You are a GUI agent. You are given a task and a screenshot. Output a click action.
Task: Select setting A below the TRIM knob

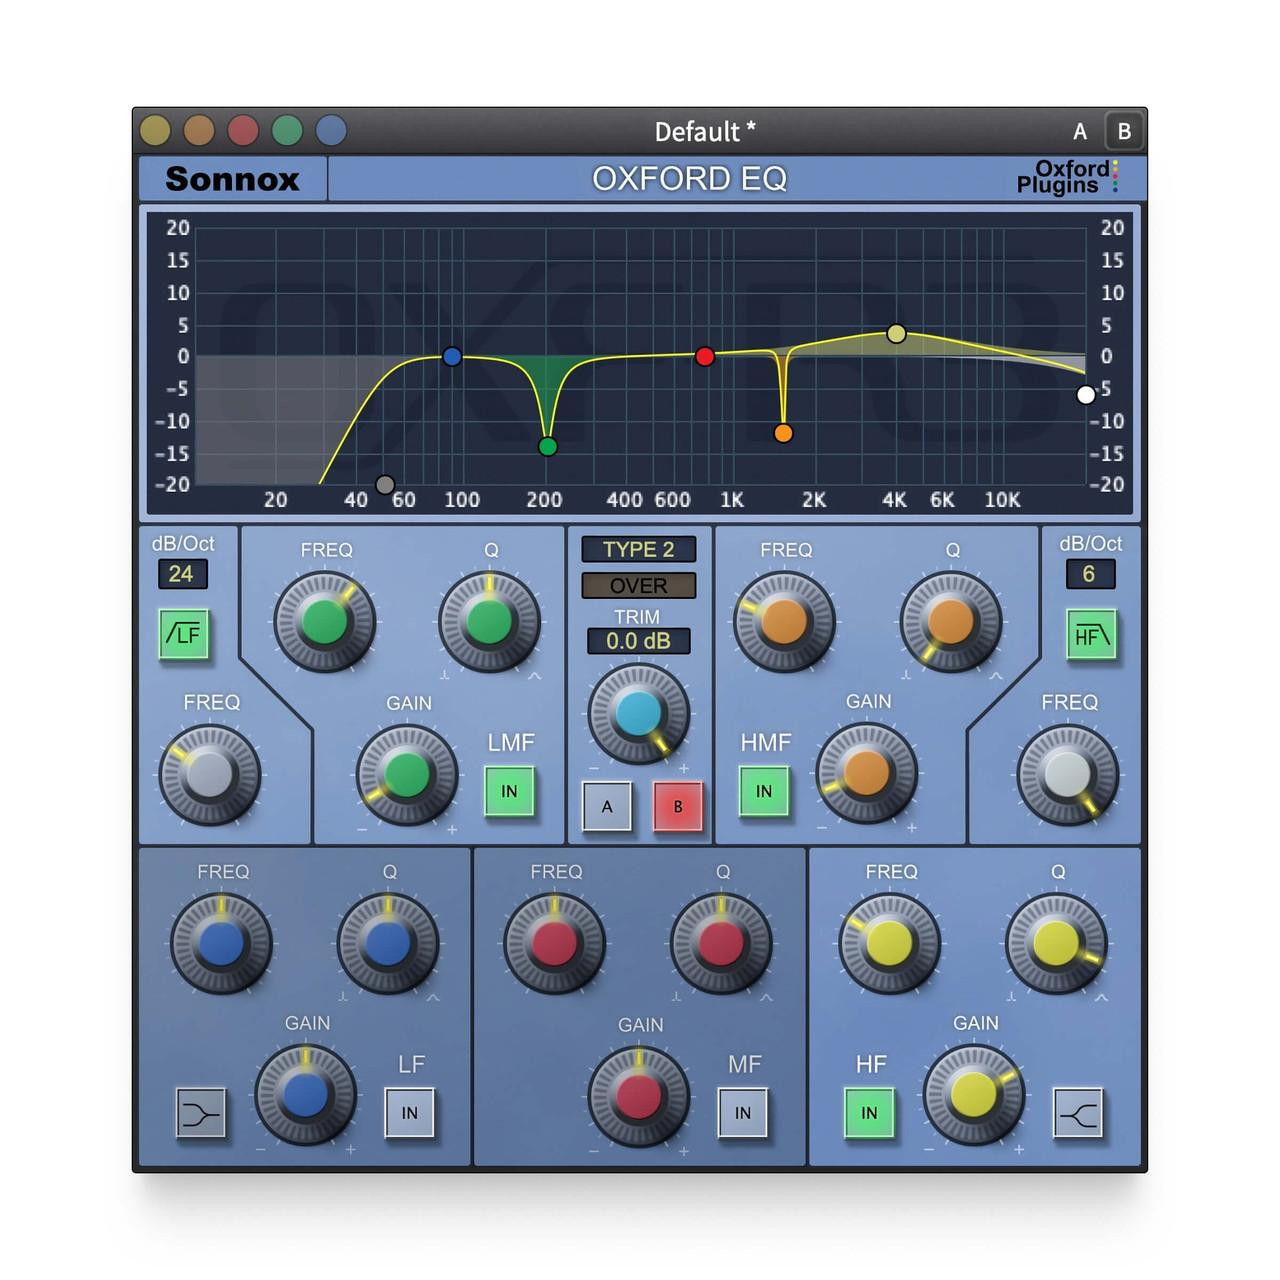click(606, 807)
